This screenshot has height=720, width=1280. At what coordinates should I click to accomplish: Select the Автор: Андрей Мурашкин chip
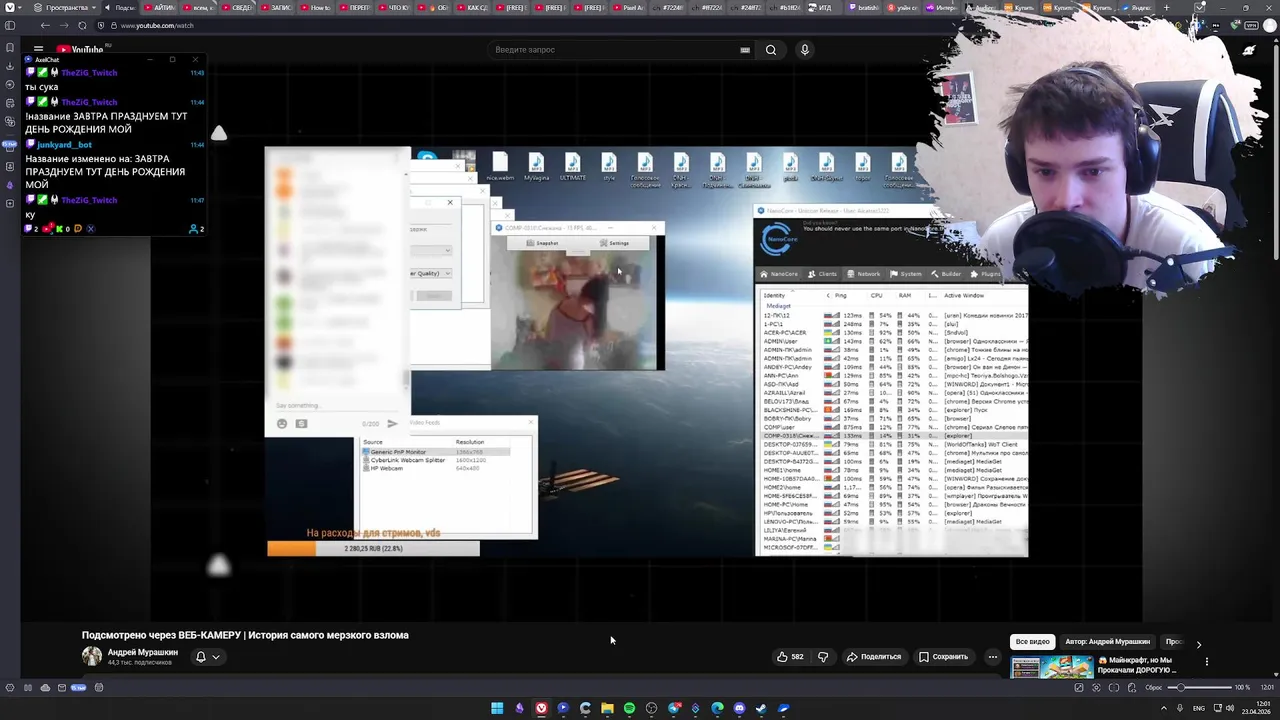[1107, 642]
